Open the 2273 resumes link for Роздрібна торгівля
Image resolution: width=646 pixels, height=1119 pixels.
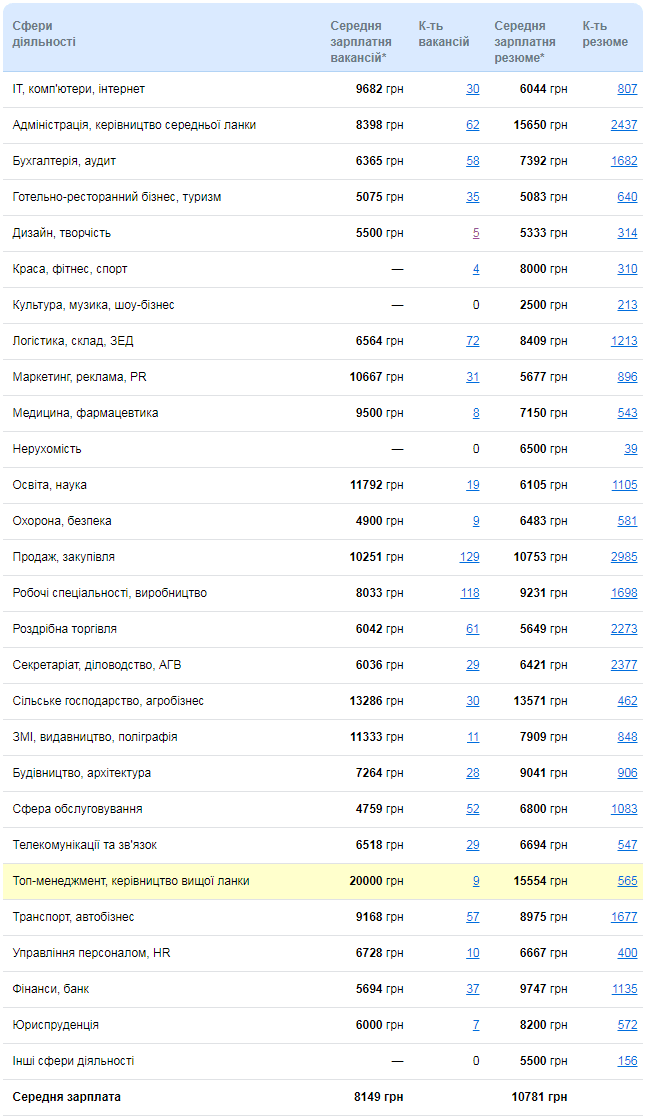tap(624, 629)
